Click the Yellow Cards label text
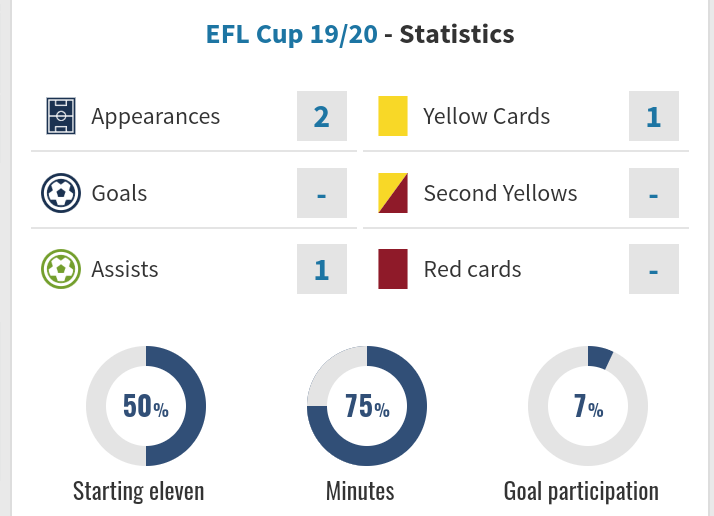714x516 pixels. (486, 116)
